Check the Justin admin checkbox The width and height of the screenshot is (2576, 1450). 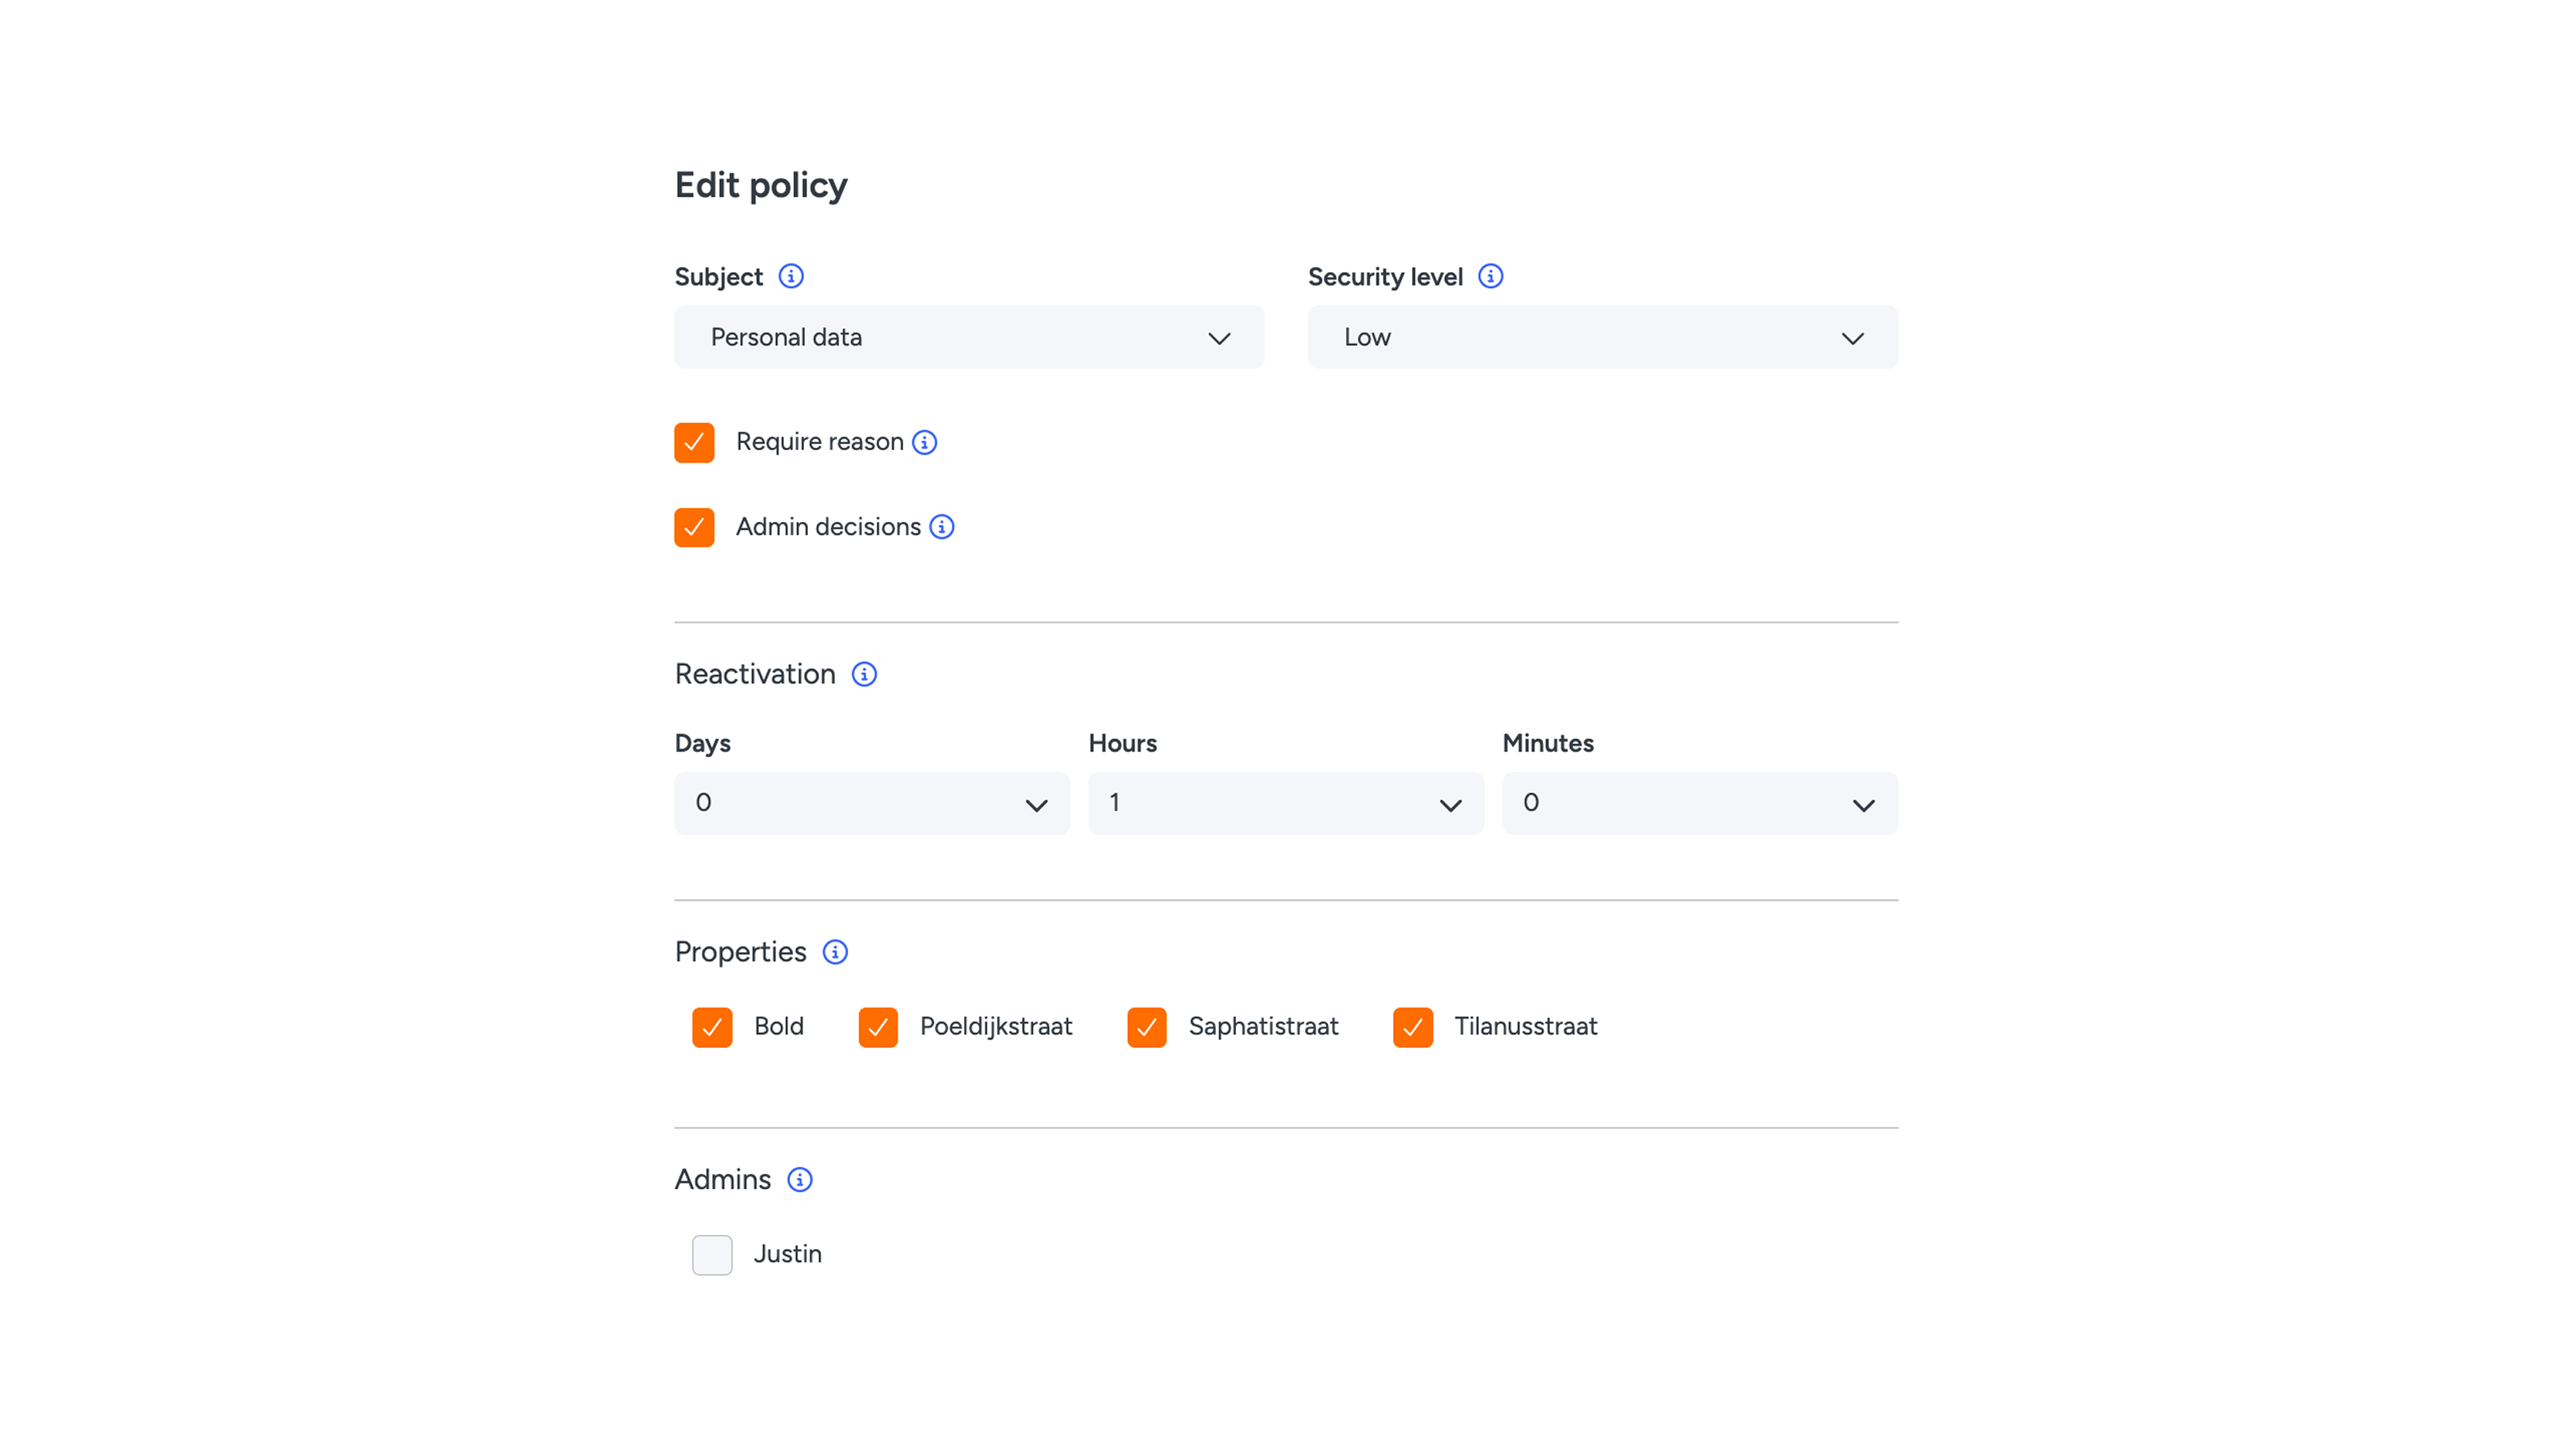pyautogui.click(x=712, y=1255)
